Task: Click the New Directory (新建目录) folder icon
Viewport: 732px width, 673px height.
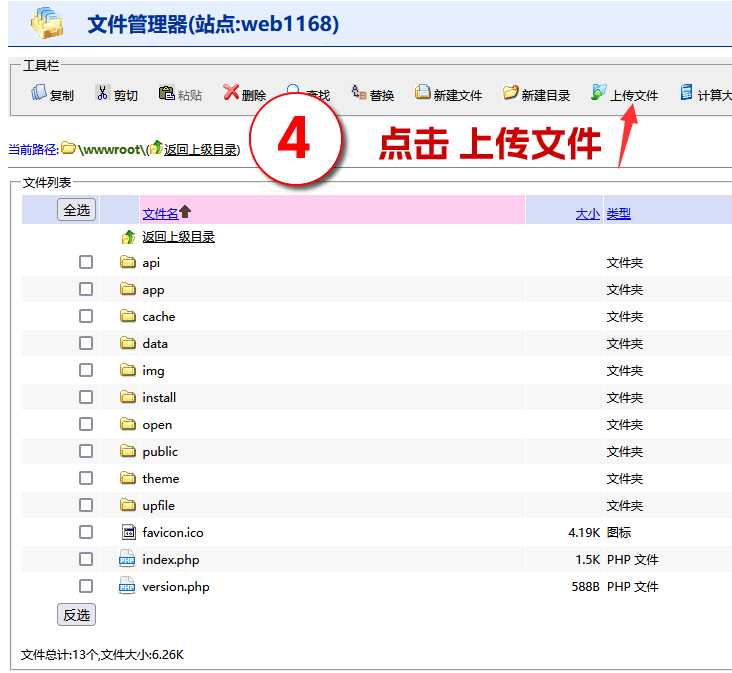Action: click(510, 92)
